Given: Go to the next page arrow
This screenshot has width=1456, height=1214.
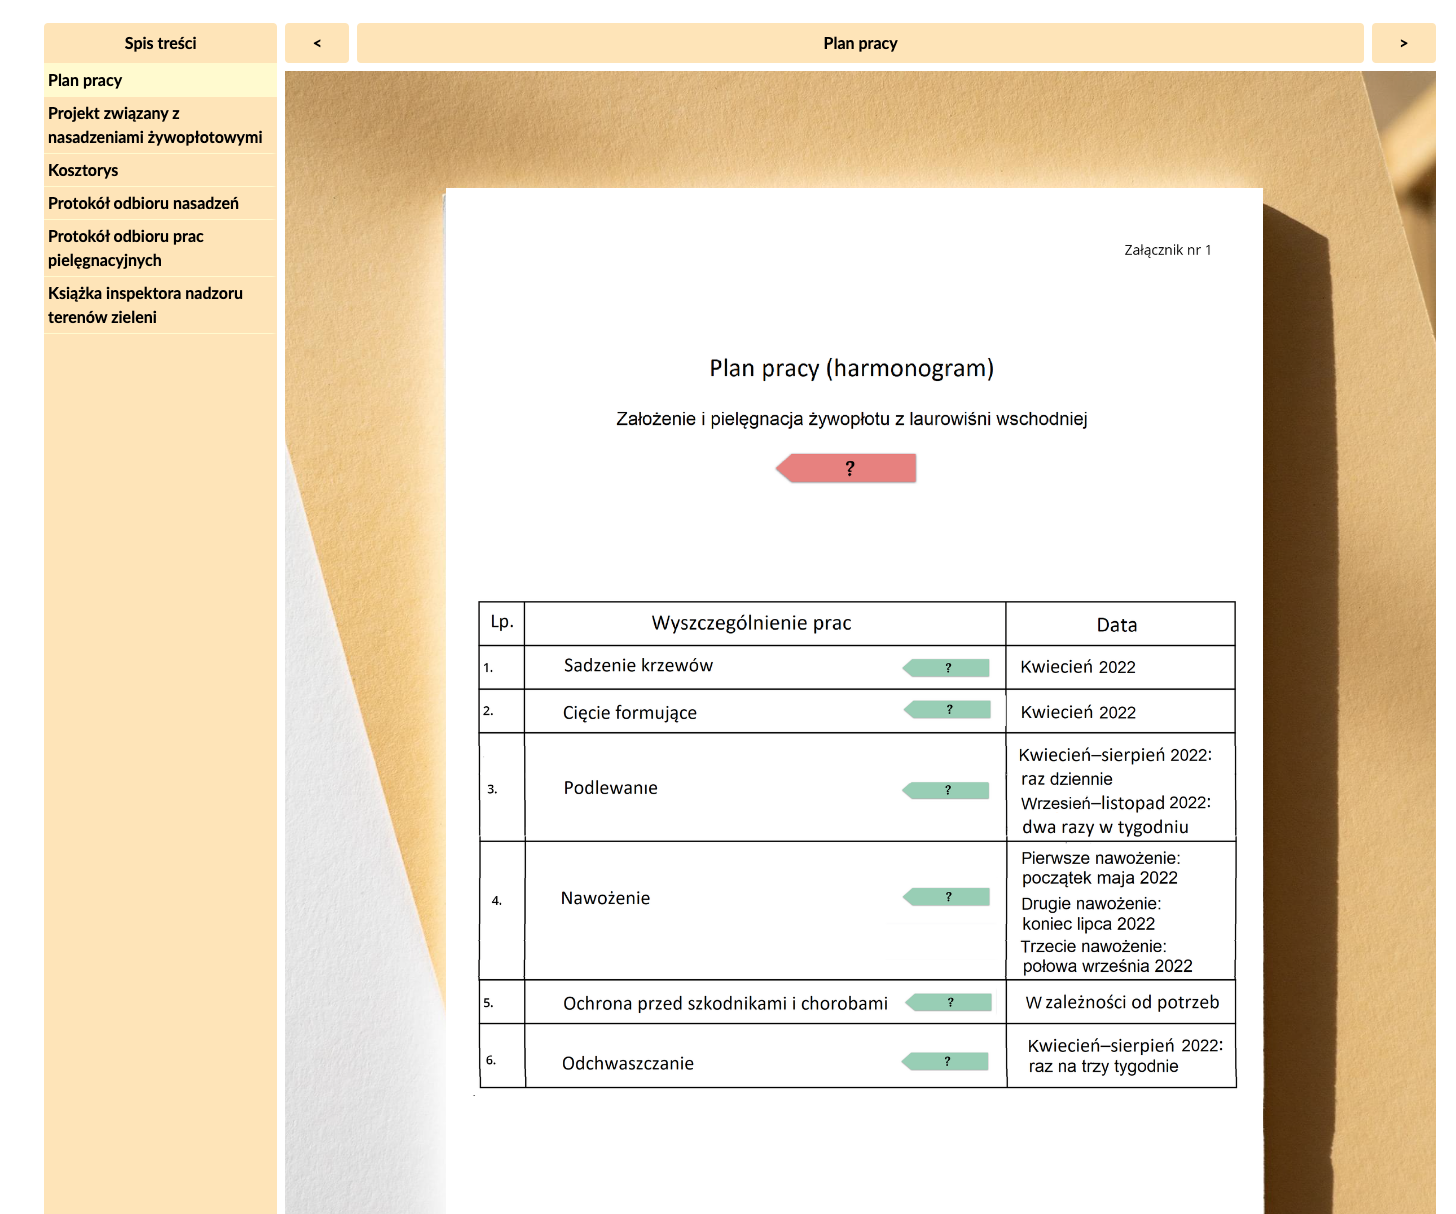Looking at the screenshot, I should (x=1403, y=43).
